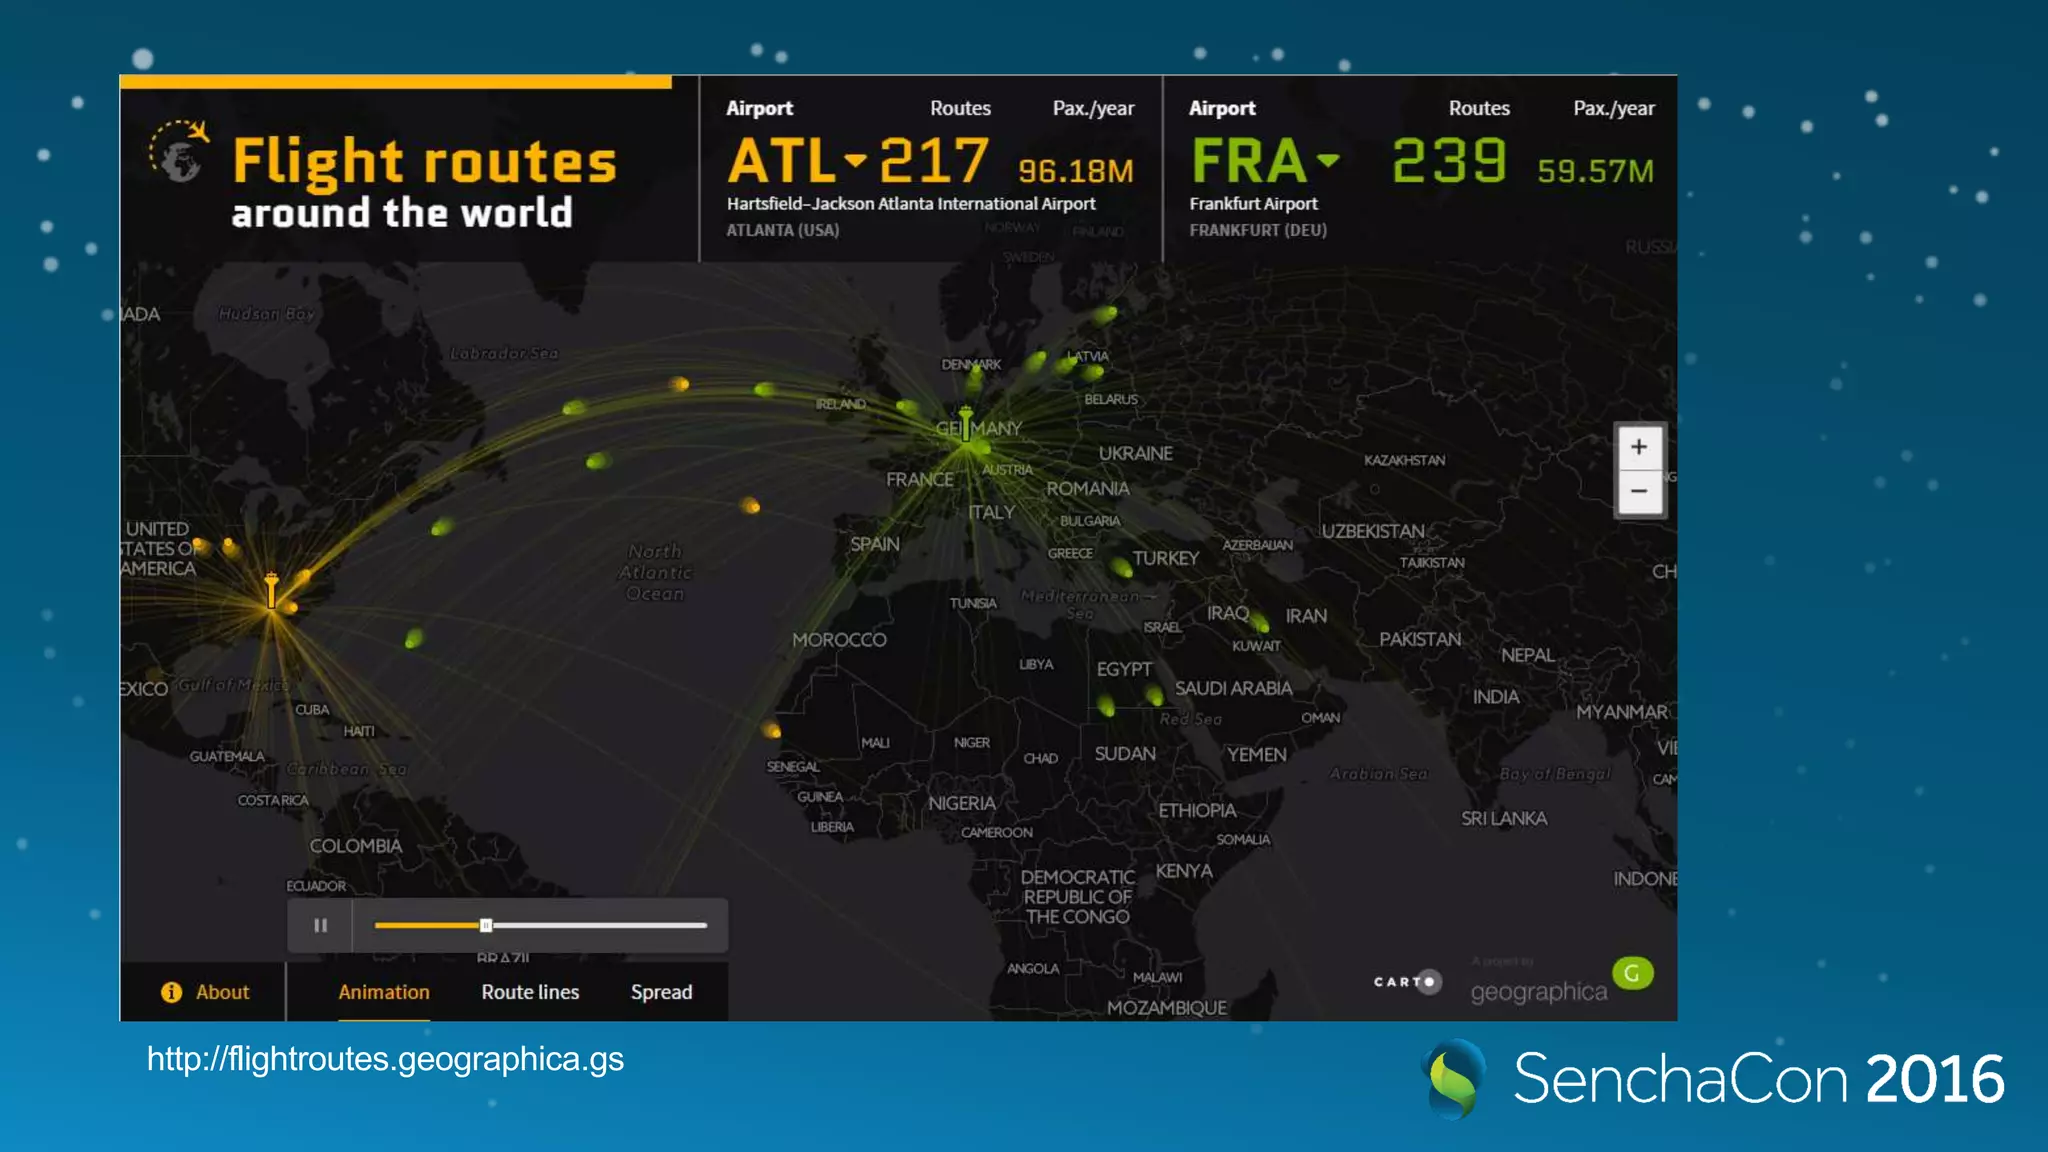Click the 59.57M passengers value
2048x1152 pixels.
(1596, 171)
